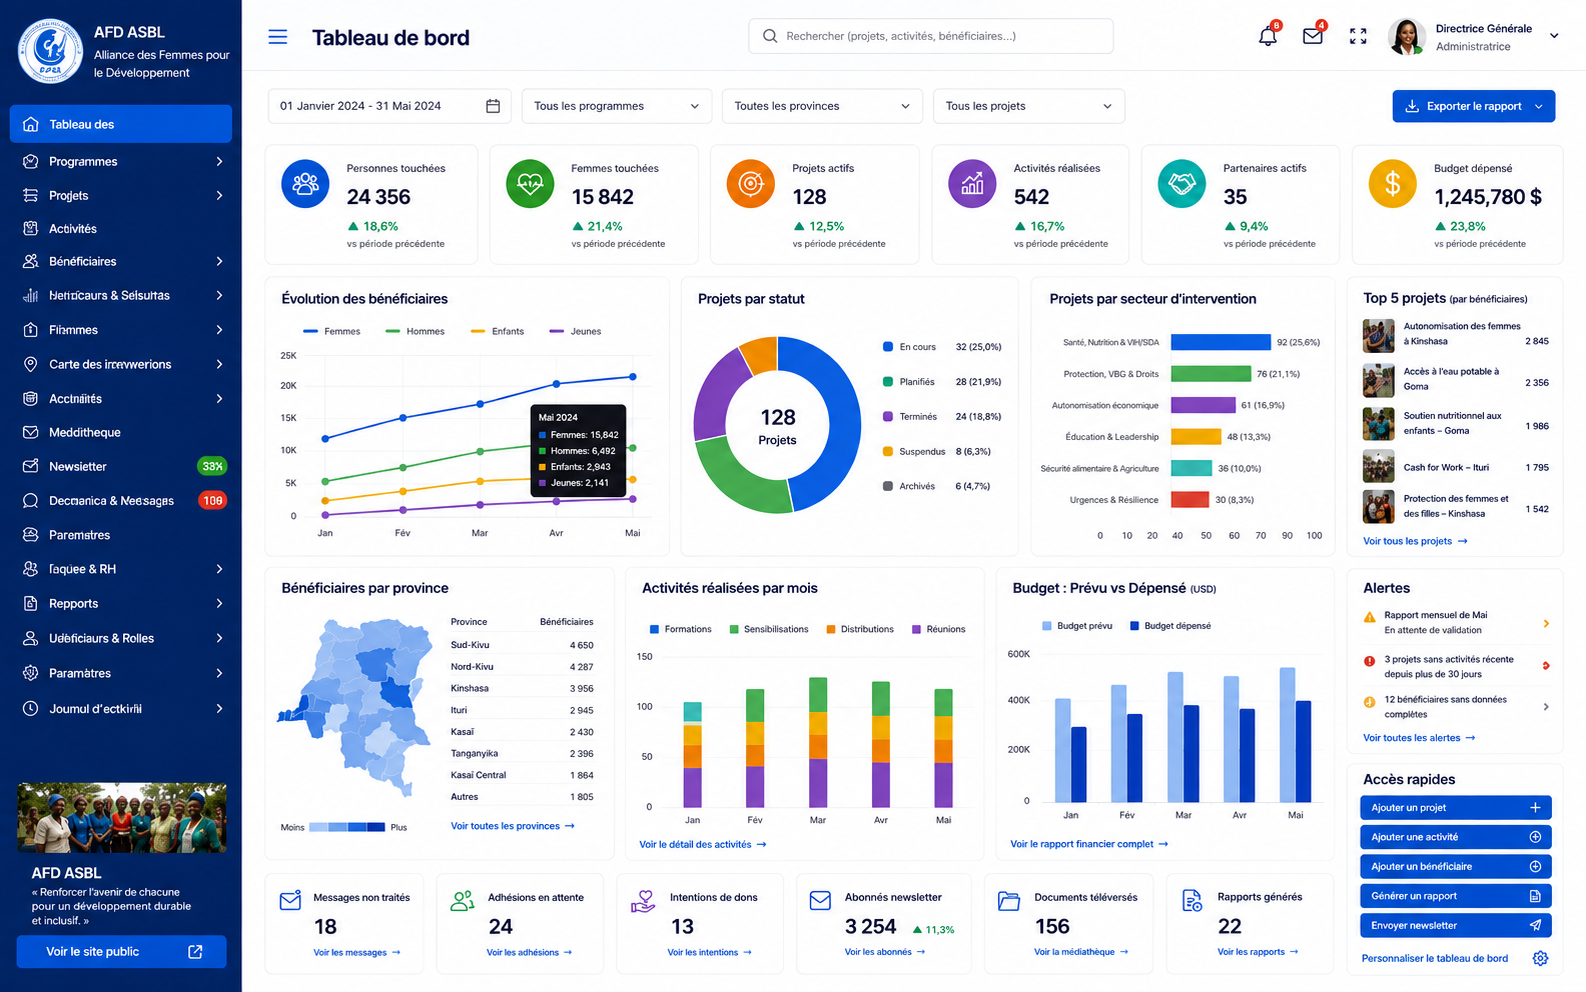Click the paper plane icon on Envoyer newsletter
The width and height of the screenshot is (1586, 992).
tap(1535, 925)
